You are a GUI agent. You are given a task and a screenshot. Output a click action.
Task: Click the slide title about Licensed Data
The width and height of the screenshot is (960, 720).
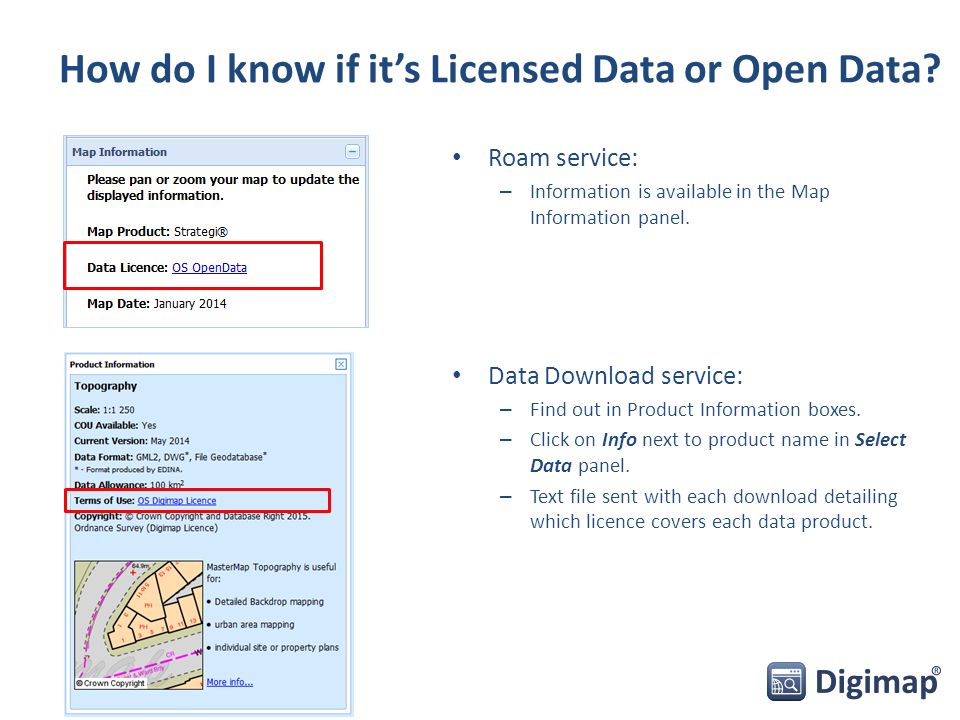[x=500, y=69]
